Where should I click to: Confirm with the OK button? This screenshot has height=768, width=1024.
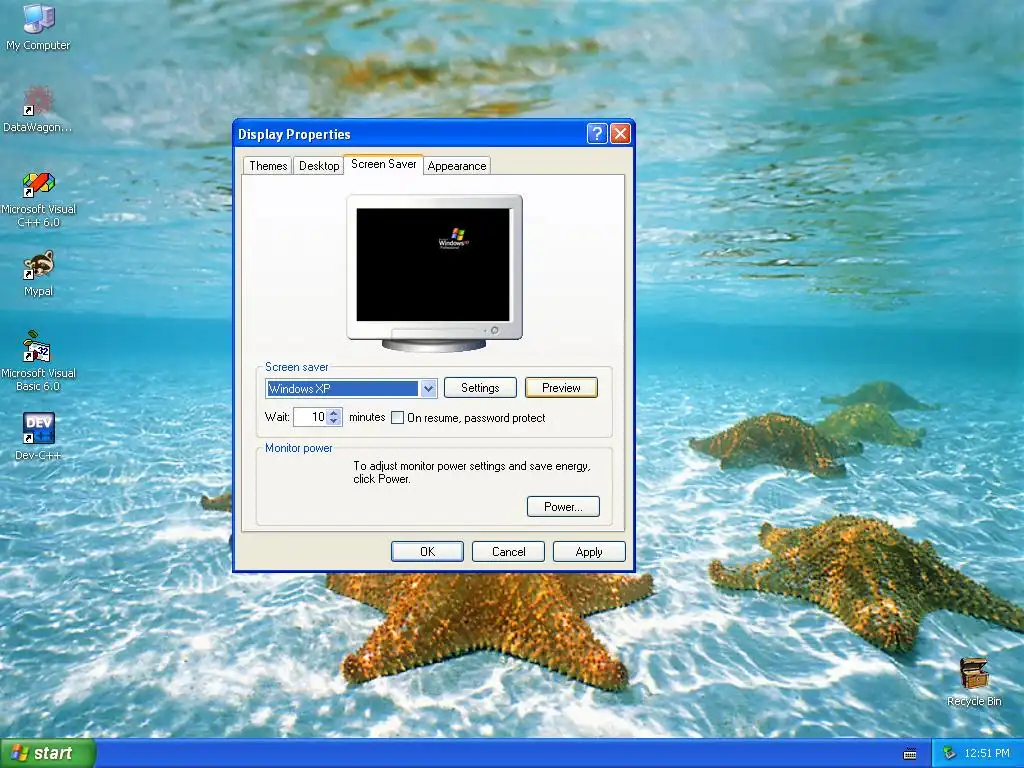pos(427,552)
